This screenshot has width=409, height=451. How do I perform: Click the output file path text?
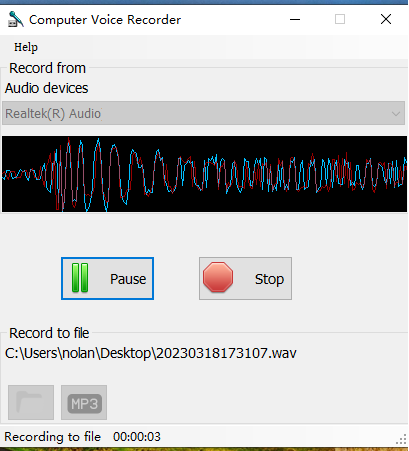(151, 353)
